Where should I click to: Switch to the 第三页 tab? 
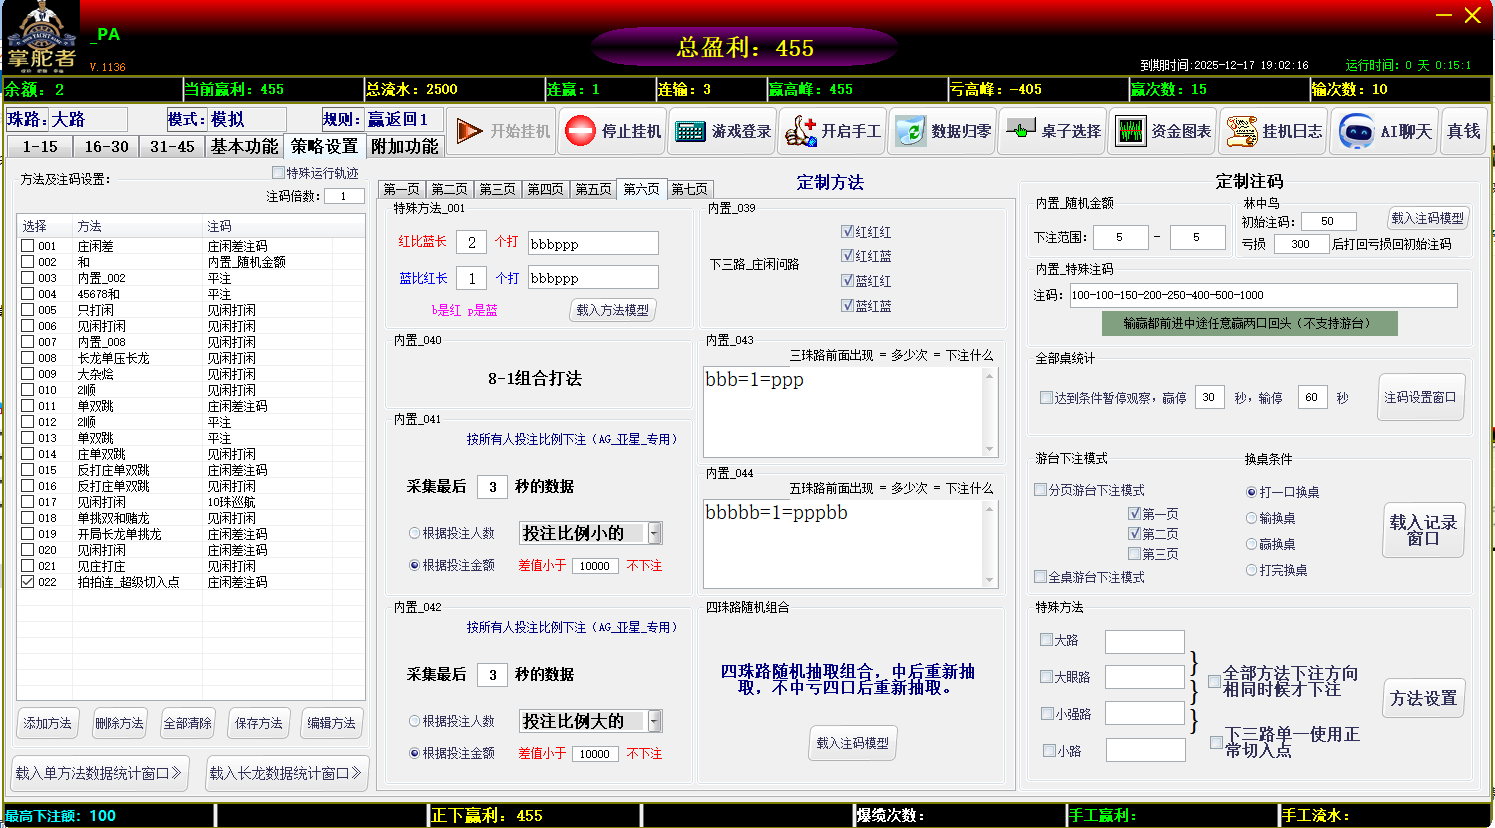pos(497,189)
